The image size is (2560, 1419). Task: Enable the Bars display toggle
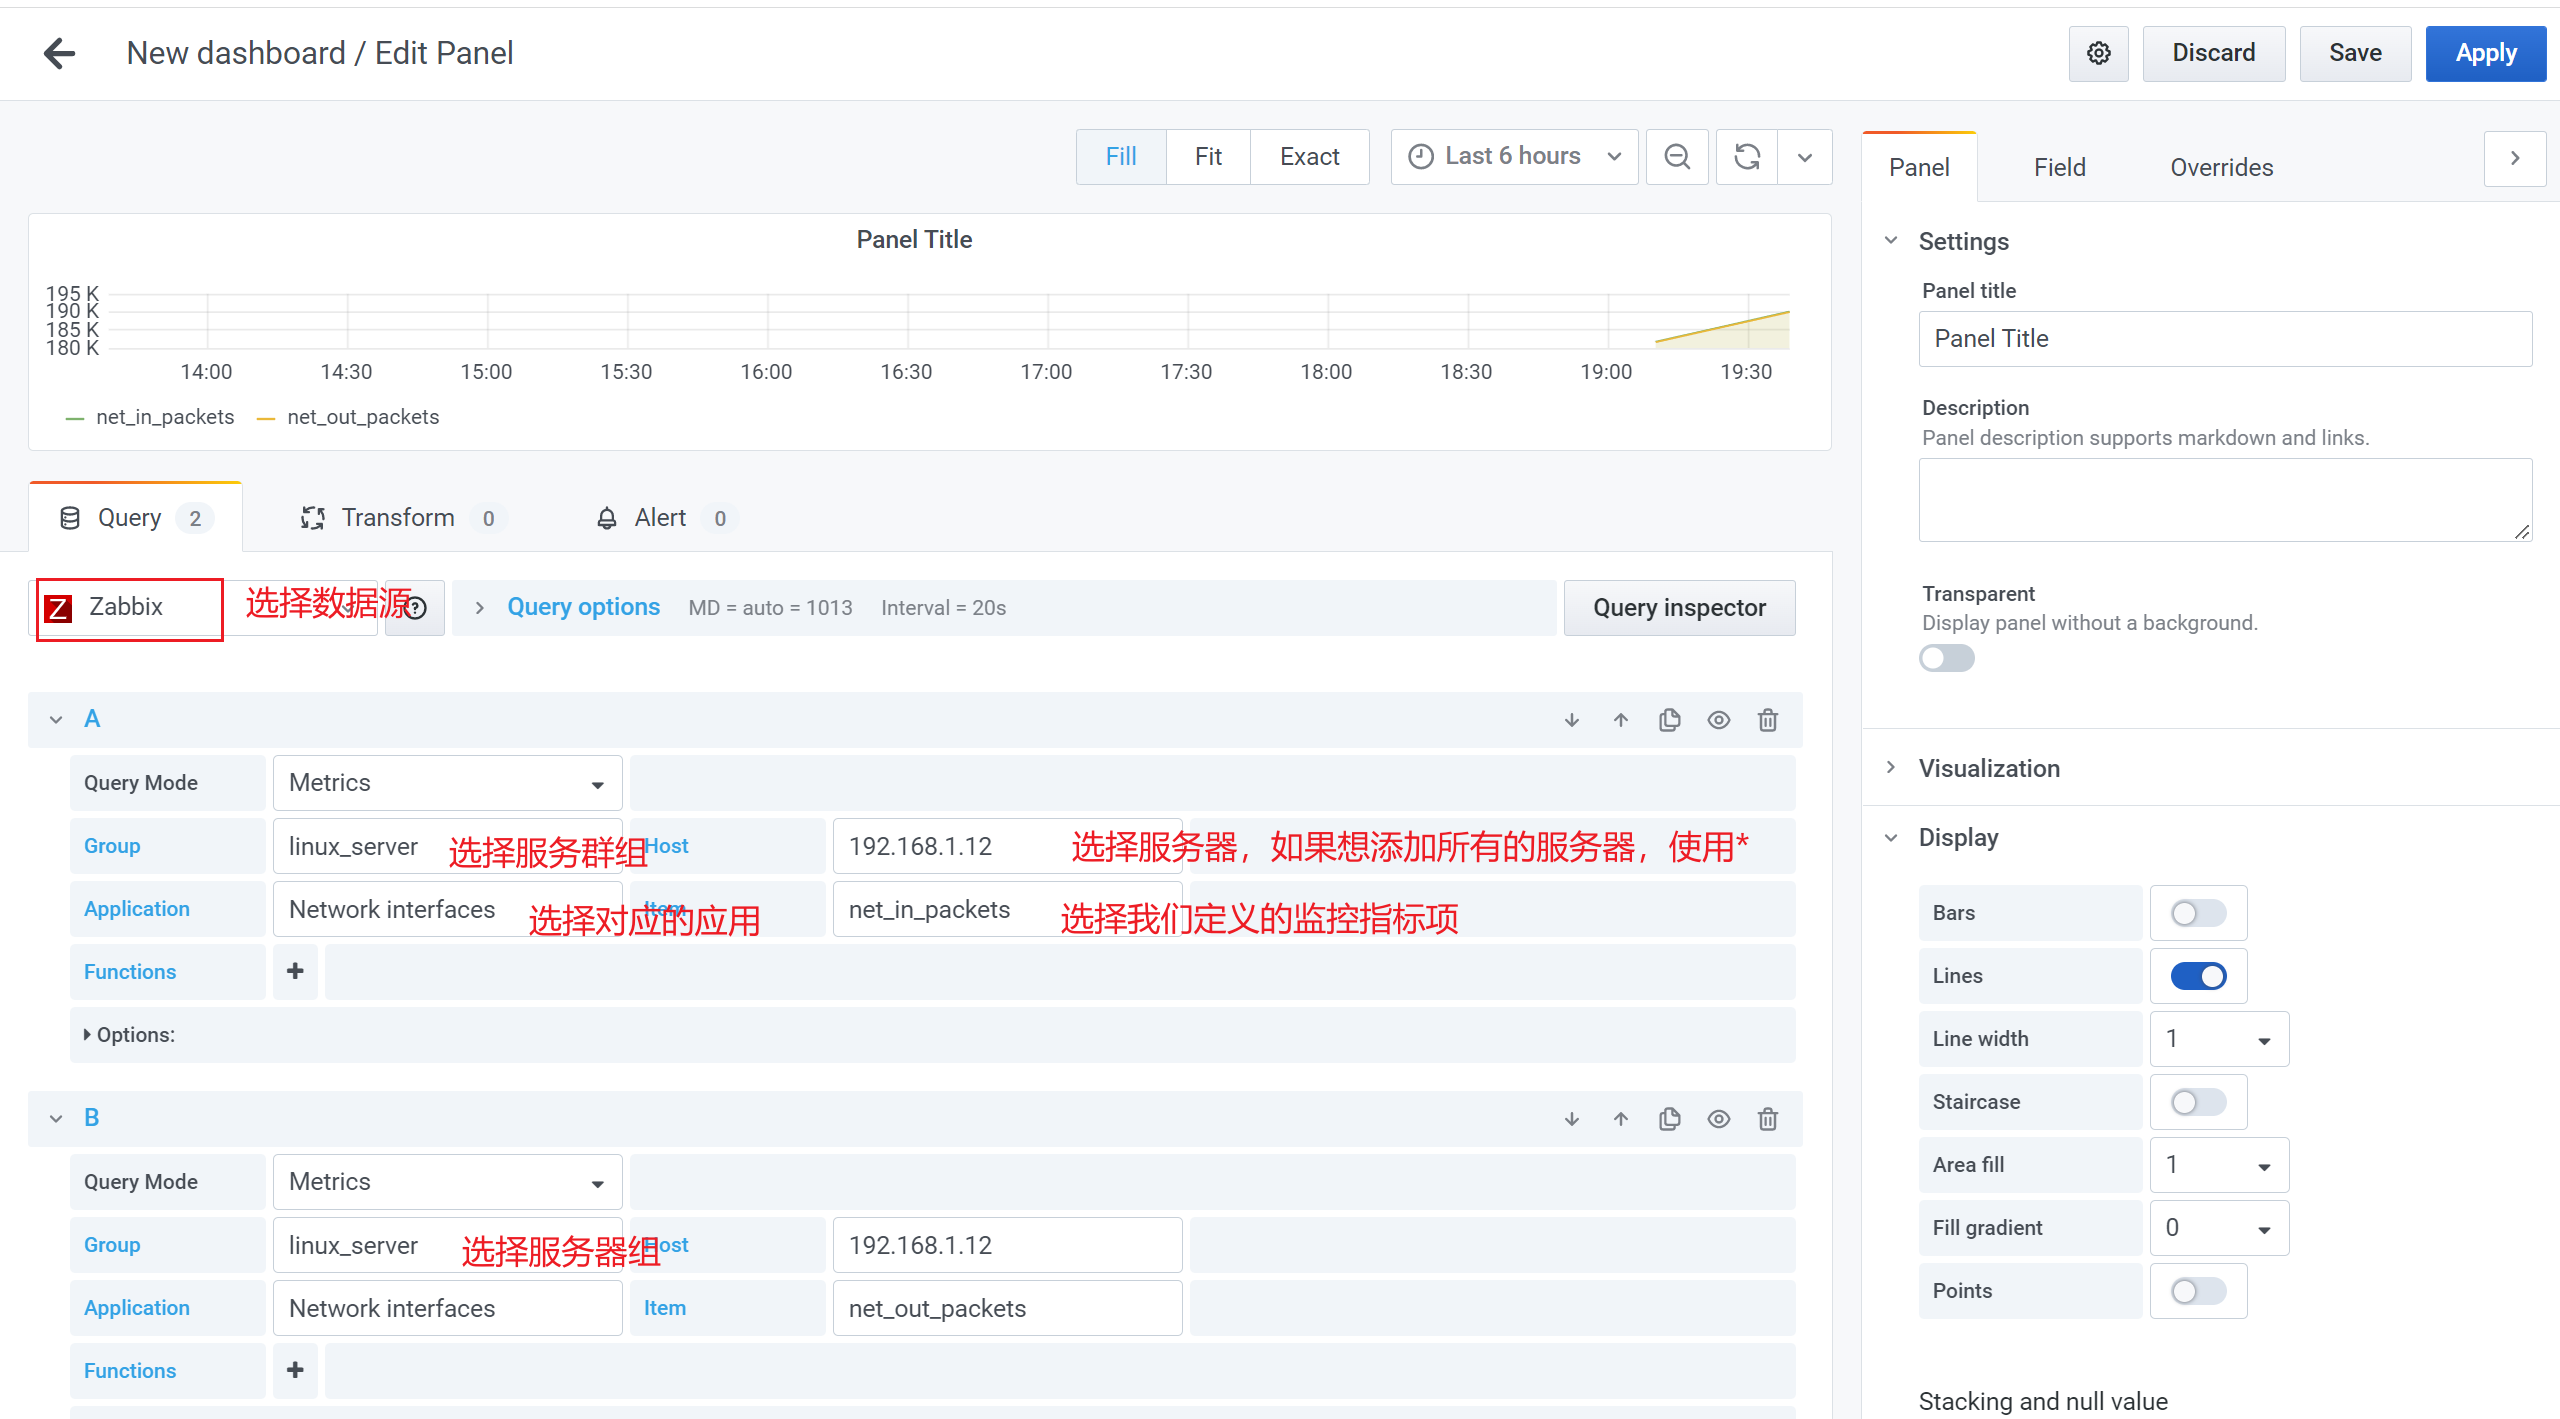[x=2198, y=913]
